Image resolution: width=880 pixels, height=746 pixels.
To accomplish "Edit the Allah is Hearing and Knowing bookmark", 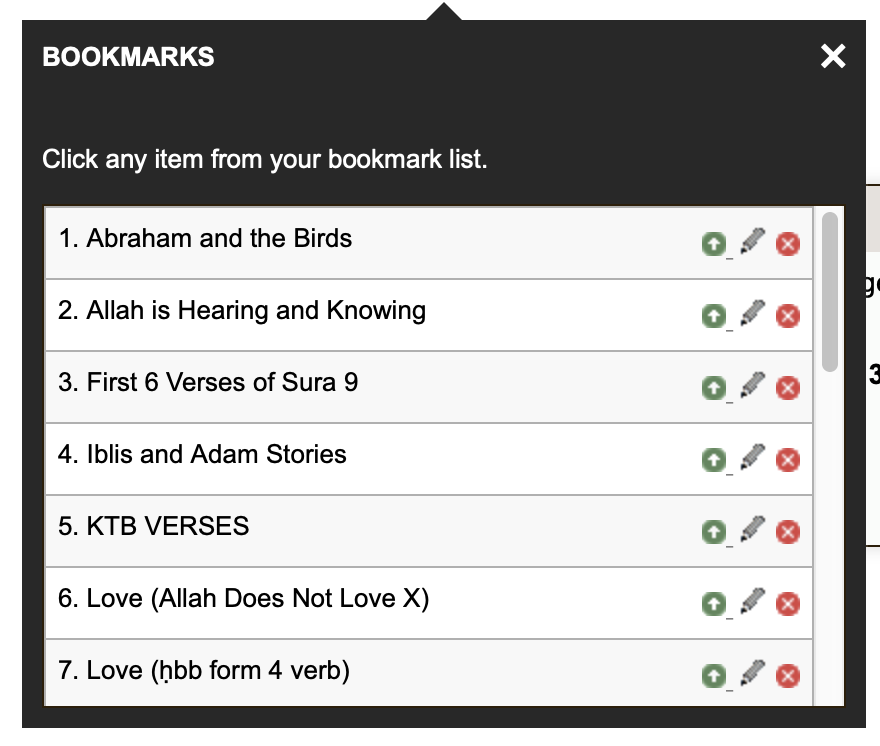I will coord(753,313).
